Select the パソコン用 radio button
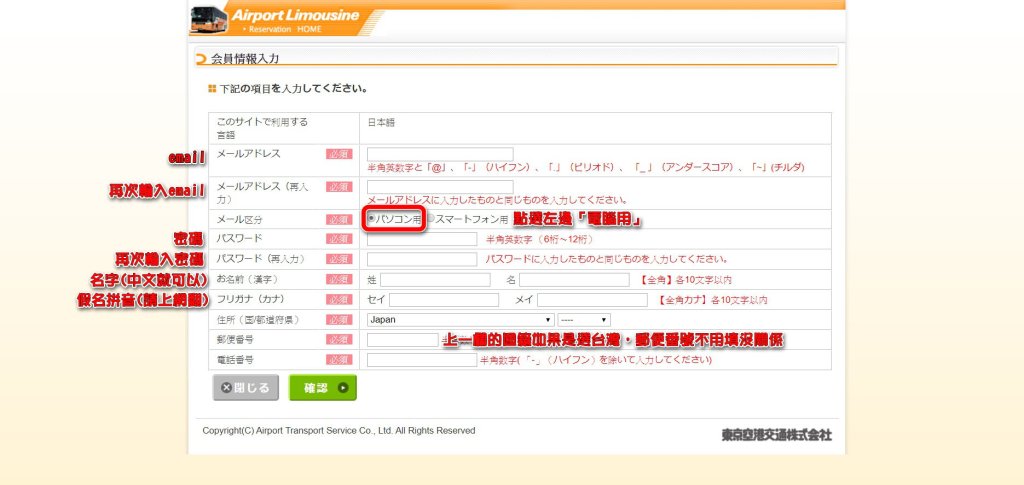 point(371,218)
